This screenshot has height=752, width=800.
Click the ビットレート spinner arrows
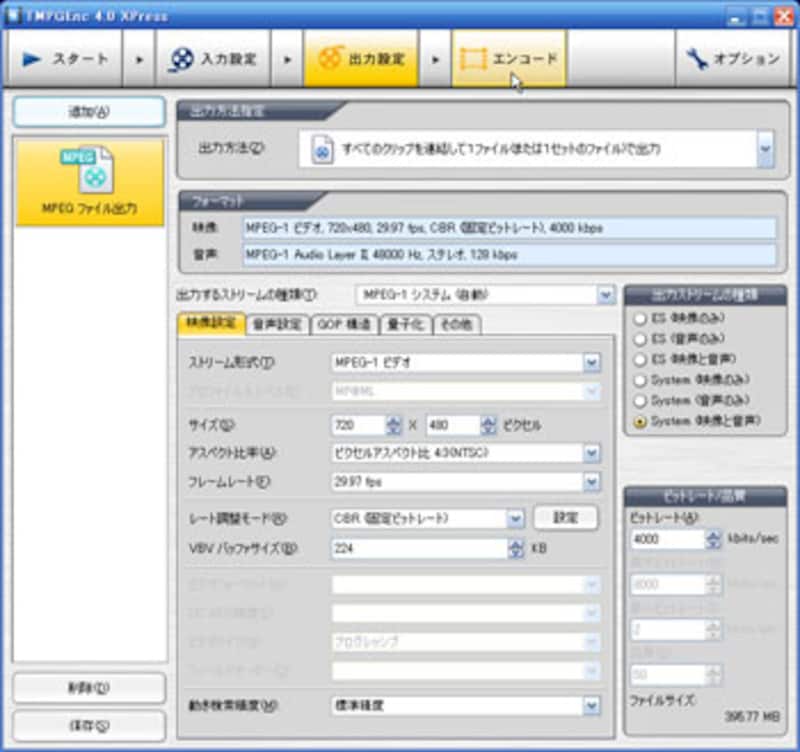coord(713,540)
